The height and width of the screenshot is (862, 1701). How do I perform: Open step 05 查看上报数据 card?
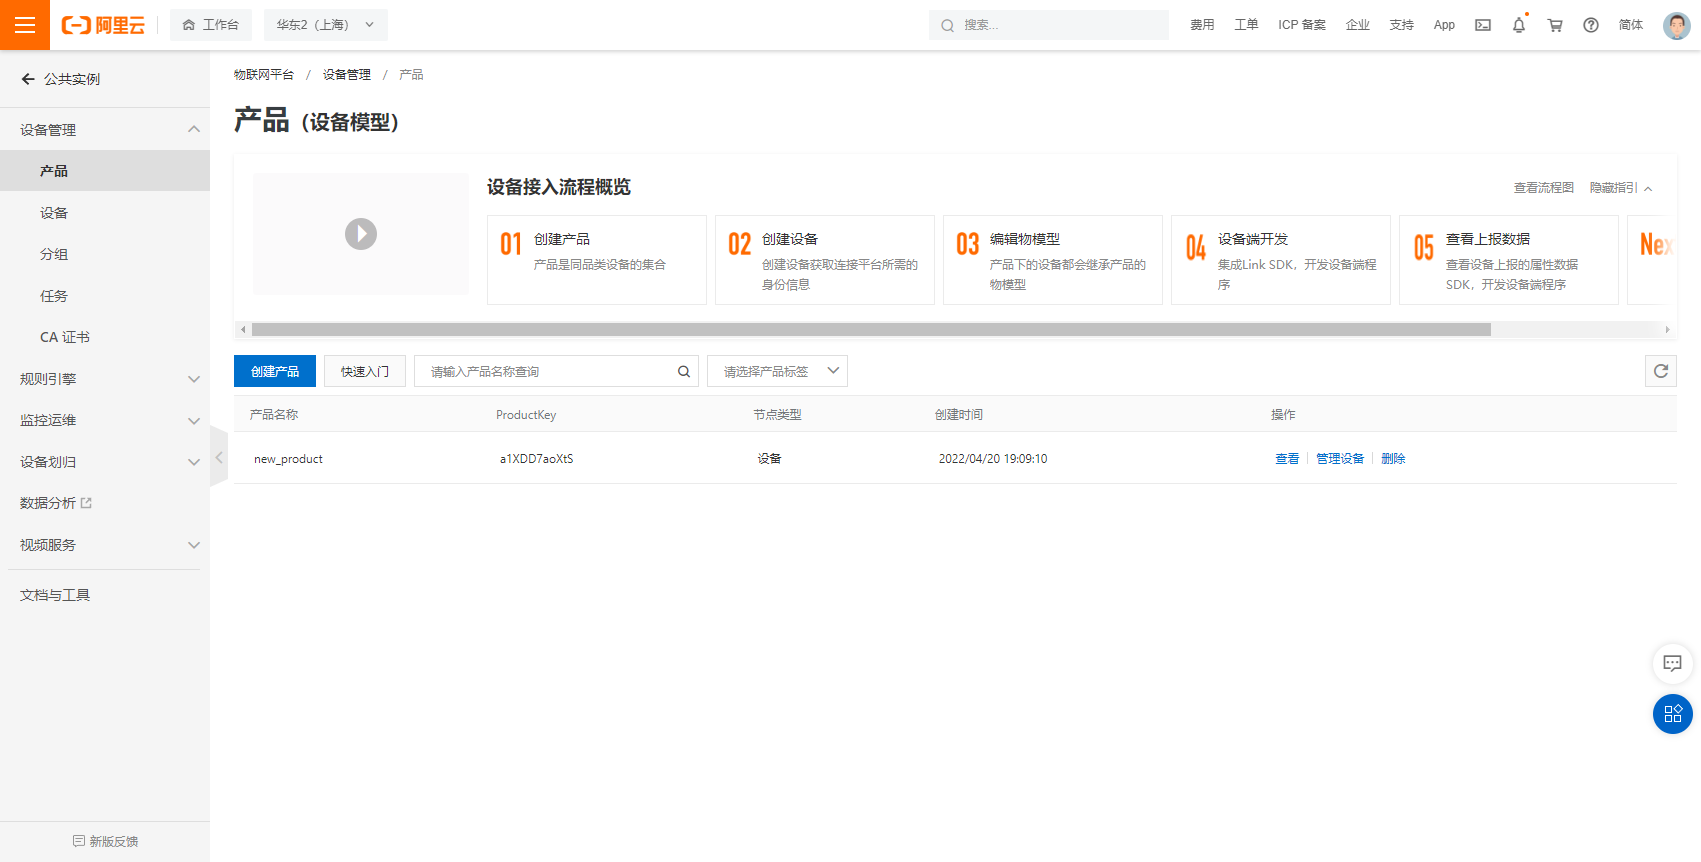point(1509,260)
